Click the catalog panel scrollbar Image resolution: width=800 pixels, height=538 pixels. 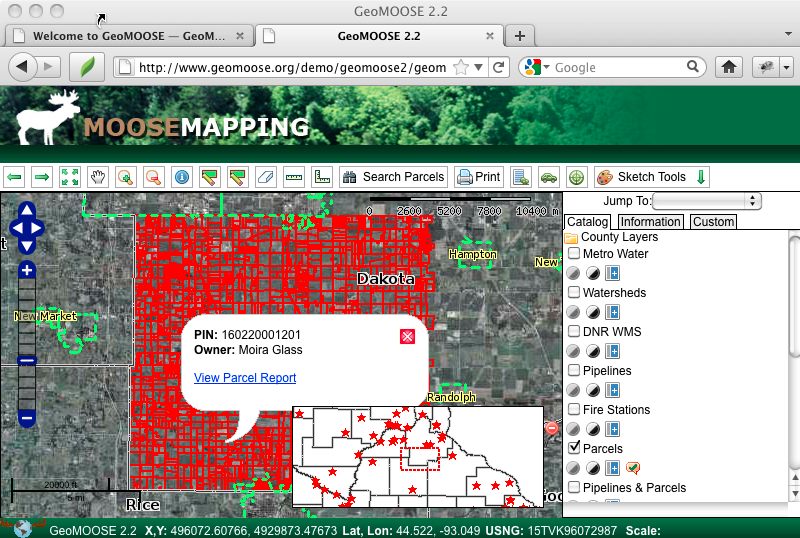(794, 296)
